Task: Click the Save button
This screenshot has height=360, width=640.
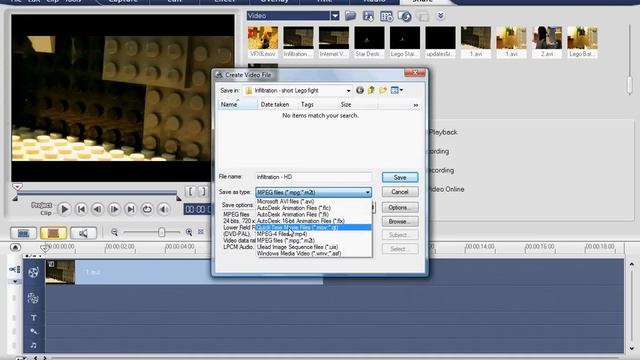Action: tap(400, 178)
